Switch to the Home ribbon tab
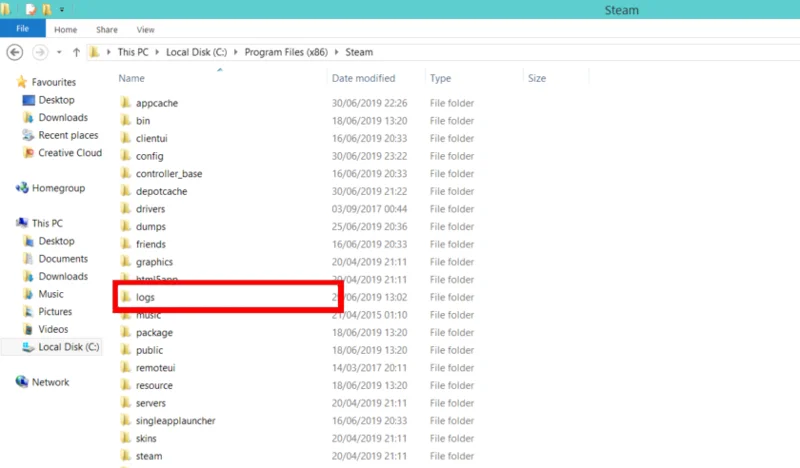The image size is (800, 468). (65, 30)
